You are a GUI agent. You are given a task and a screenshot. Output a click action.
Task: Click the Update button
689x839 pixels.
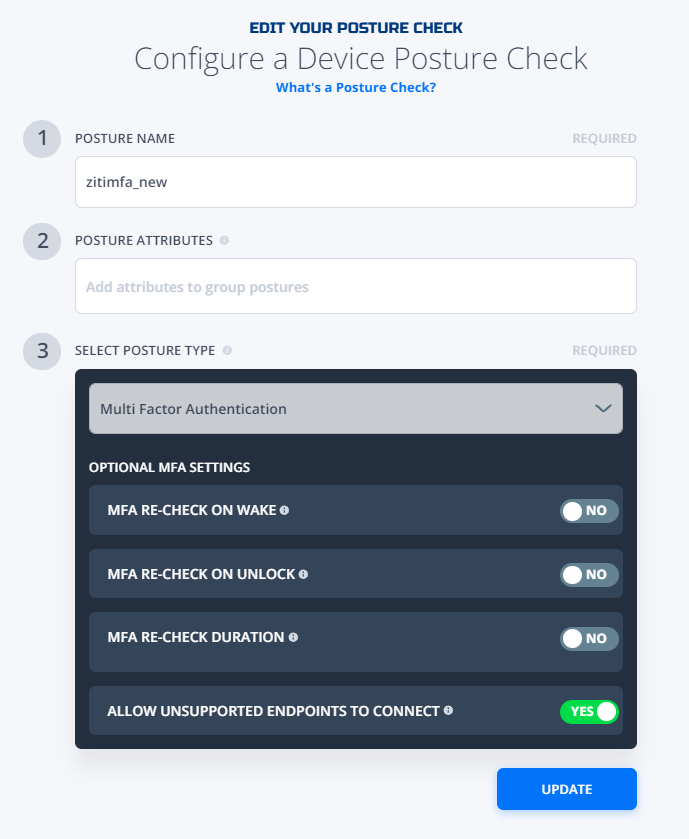tap(566, 789)
